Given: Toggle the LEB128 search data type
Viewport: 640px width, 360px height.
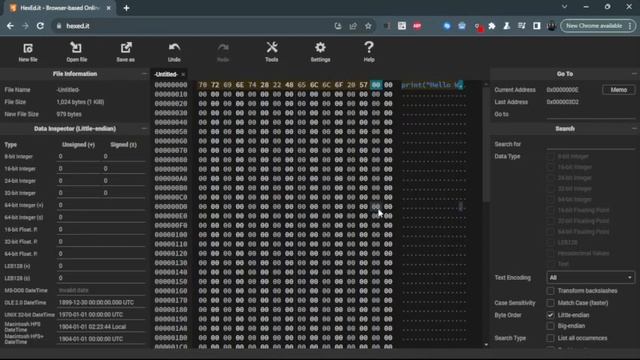Looking at the screenshot, I should [551, 242].
